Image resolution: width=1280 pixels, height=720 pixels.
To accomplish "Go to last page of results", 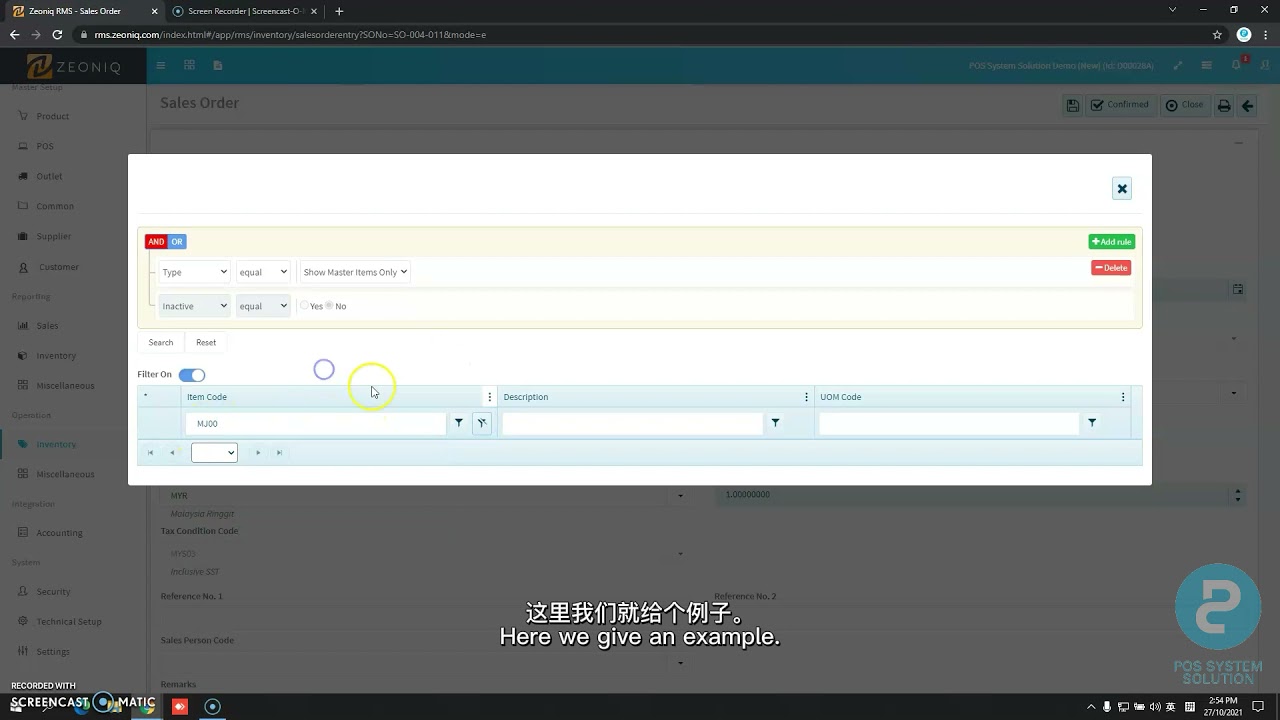I will click(279, 453).
